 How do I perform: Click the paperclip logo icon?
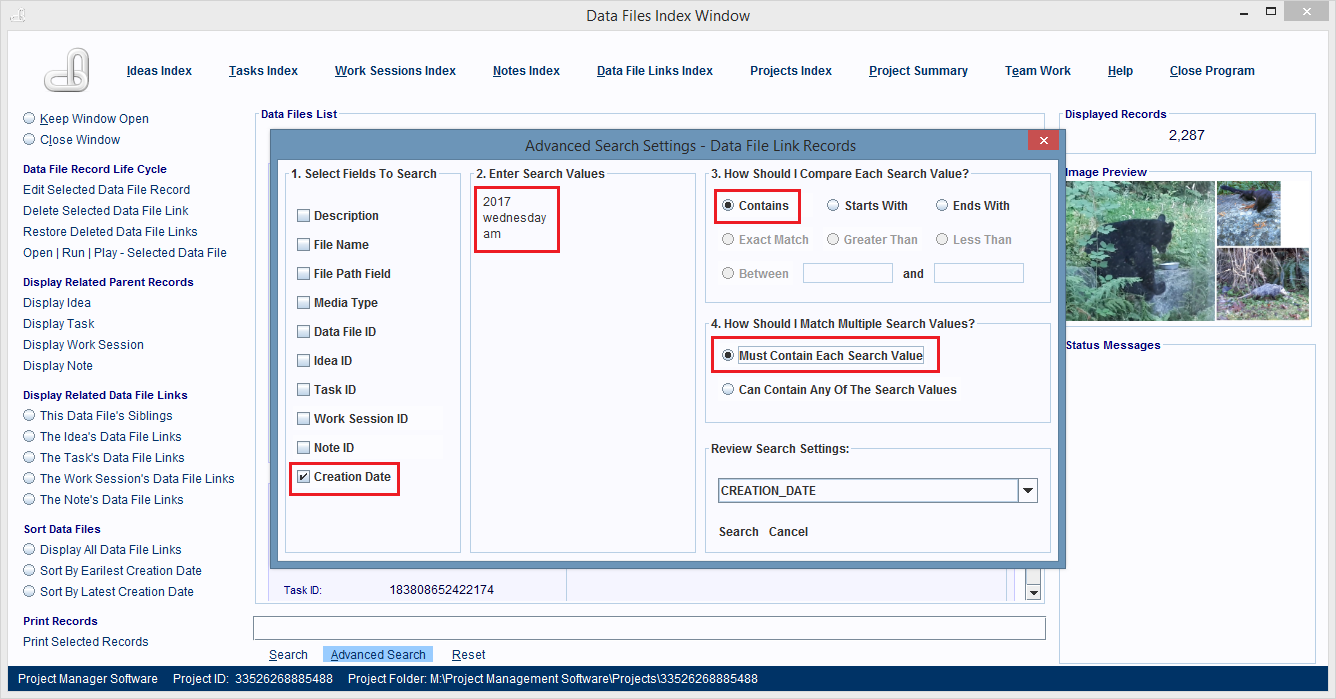point(67,70)
